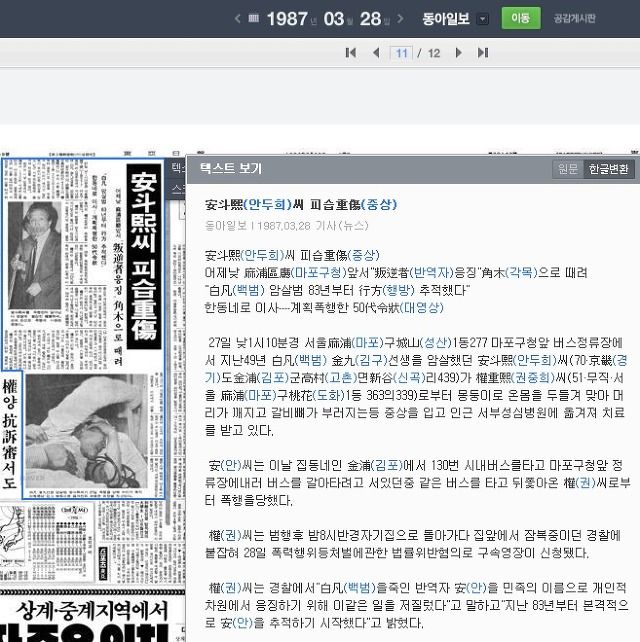Image resolution: width=640 pixels, height=642 pixels.
Task: Click the 성산 hangul link
Action: pyautogui.click(x=435, y=342)
